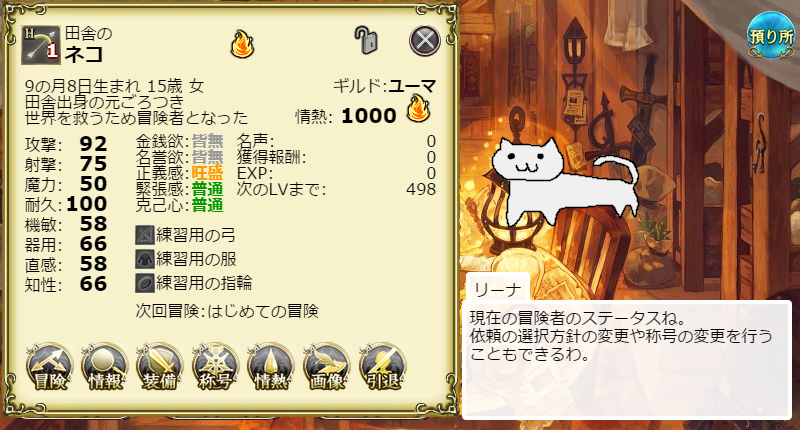This screenshot has height=430, width=800.
Task: Click the white cat character image
Action: 565,182
